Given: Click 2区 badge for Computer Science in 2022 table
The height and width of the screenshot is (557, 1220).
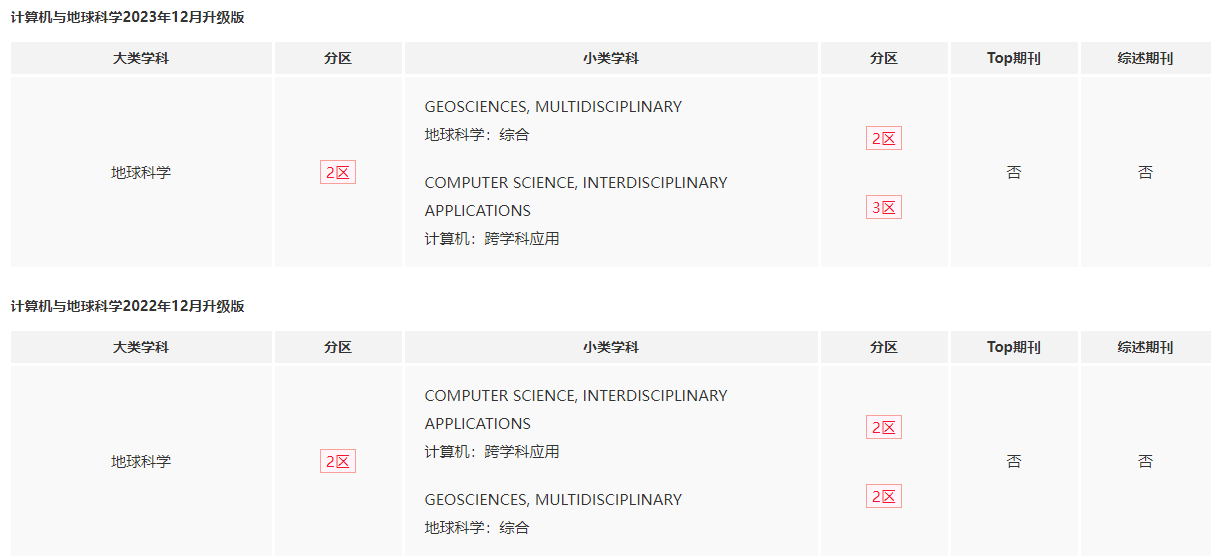Looking at the screenshot, I should (x=884, y=427).
